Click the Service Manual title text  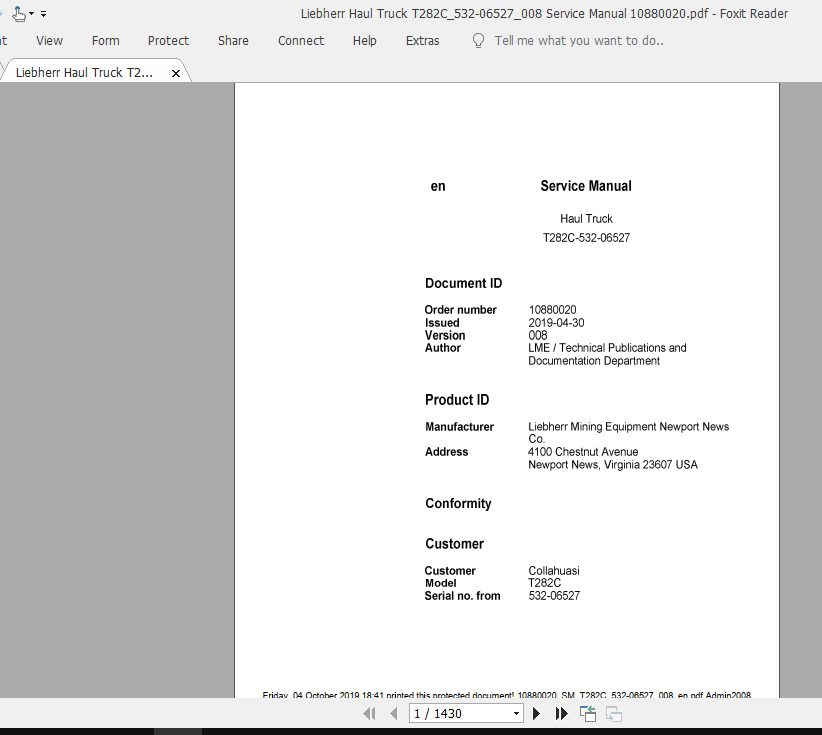pos(586,186)
